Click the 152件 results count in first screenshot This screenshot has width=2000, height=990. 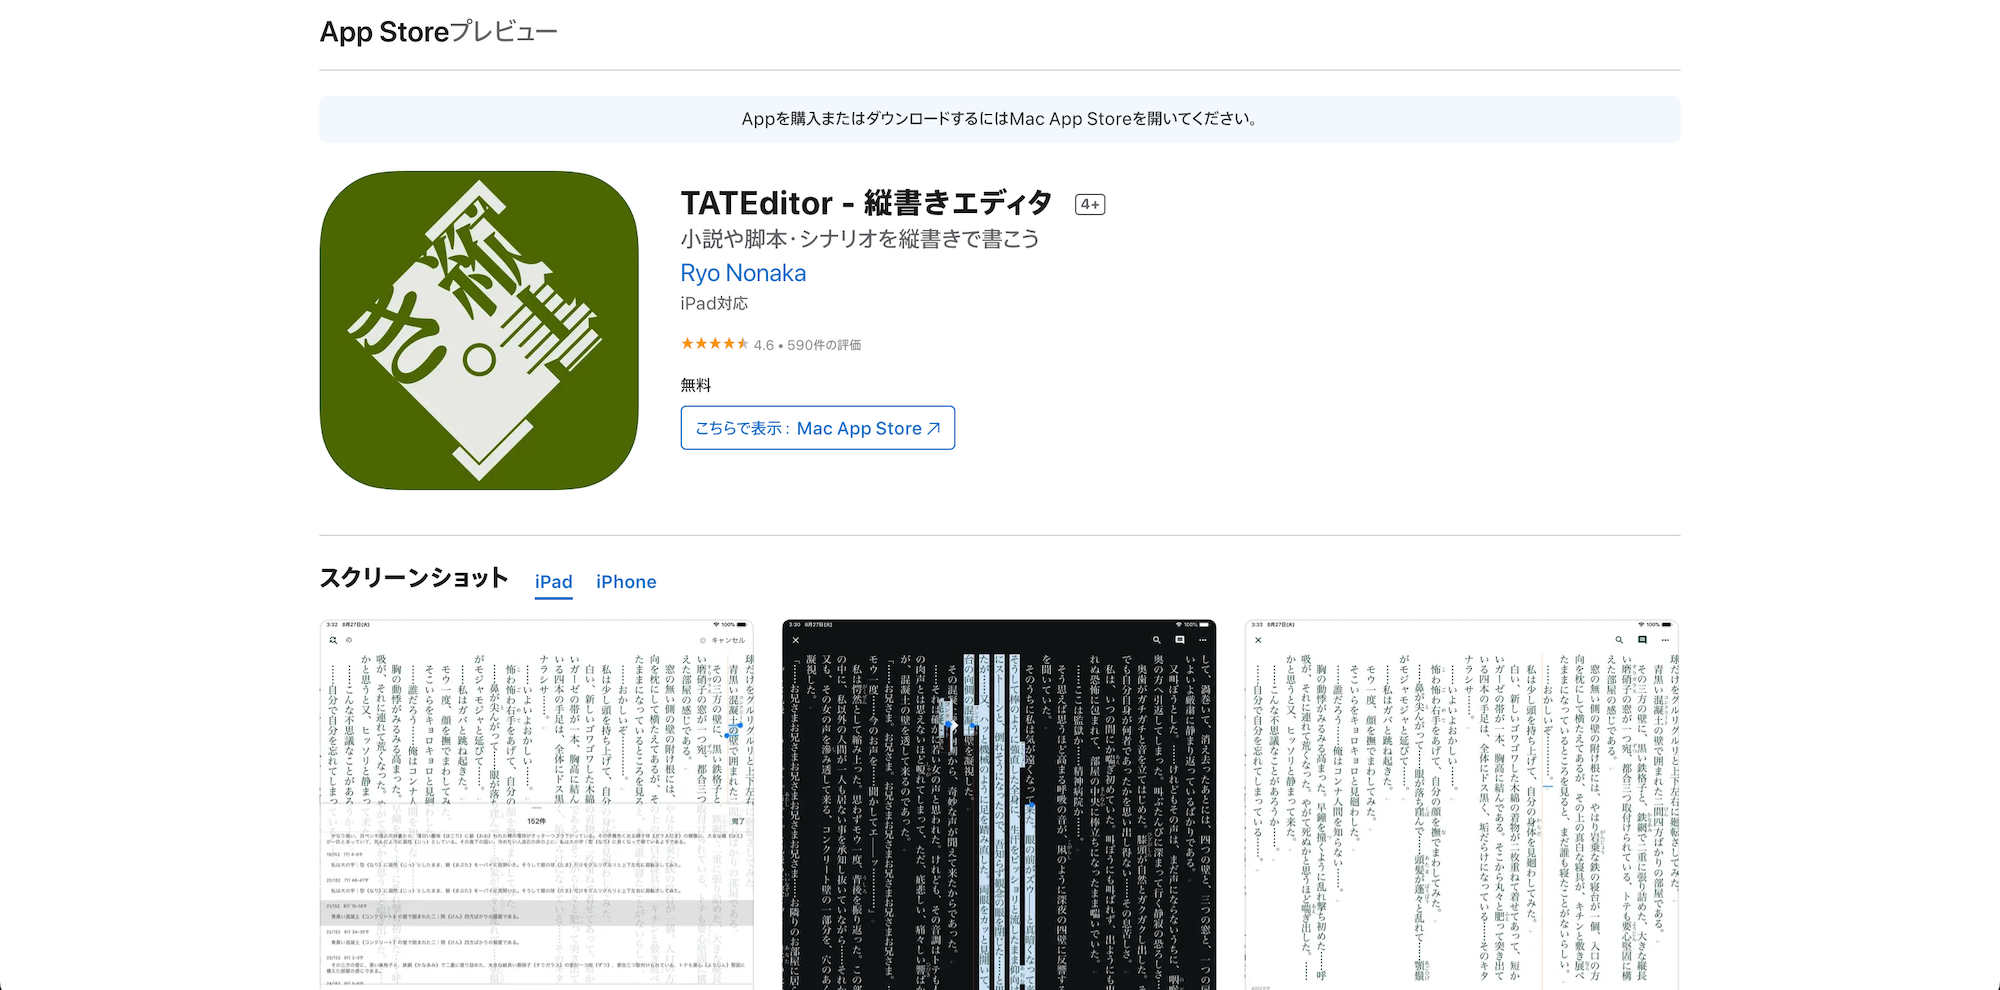pos(537,821)
